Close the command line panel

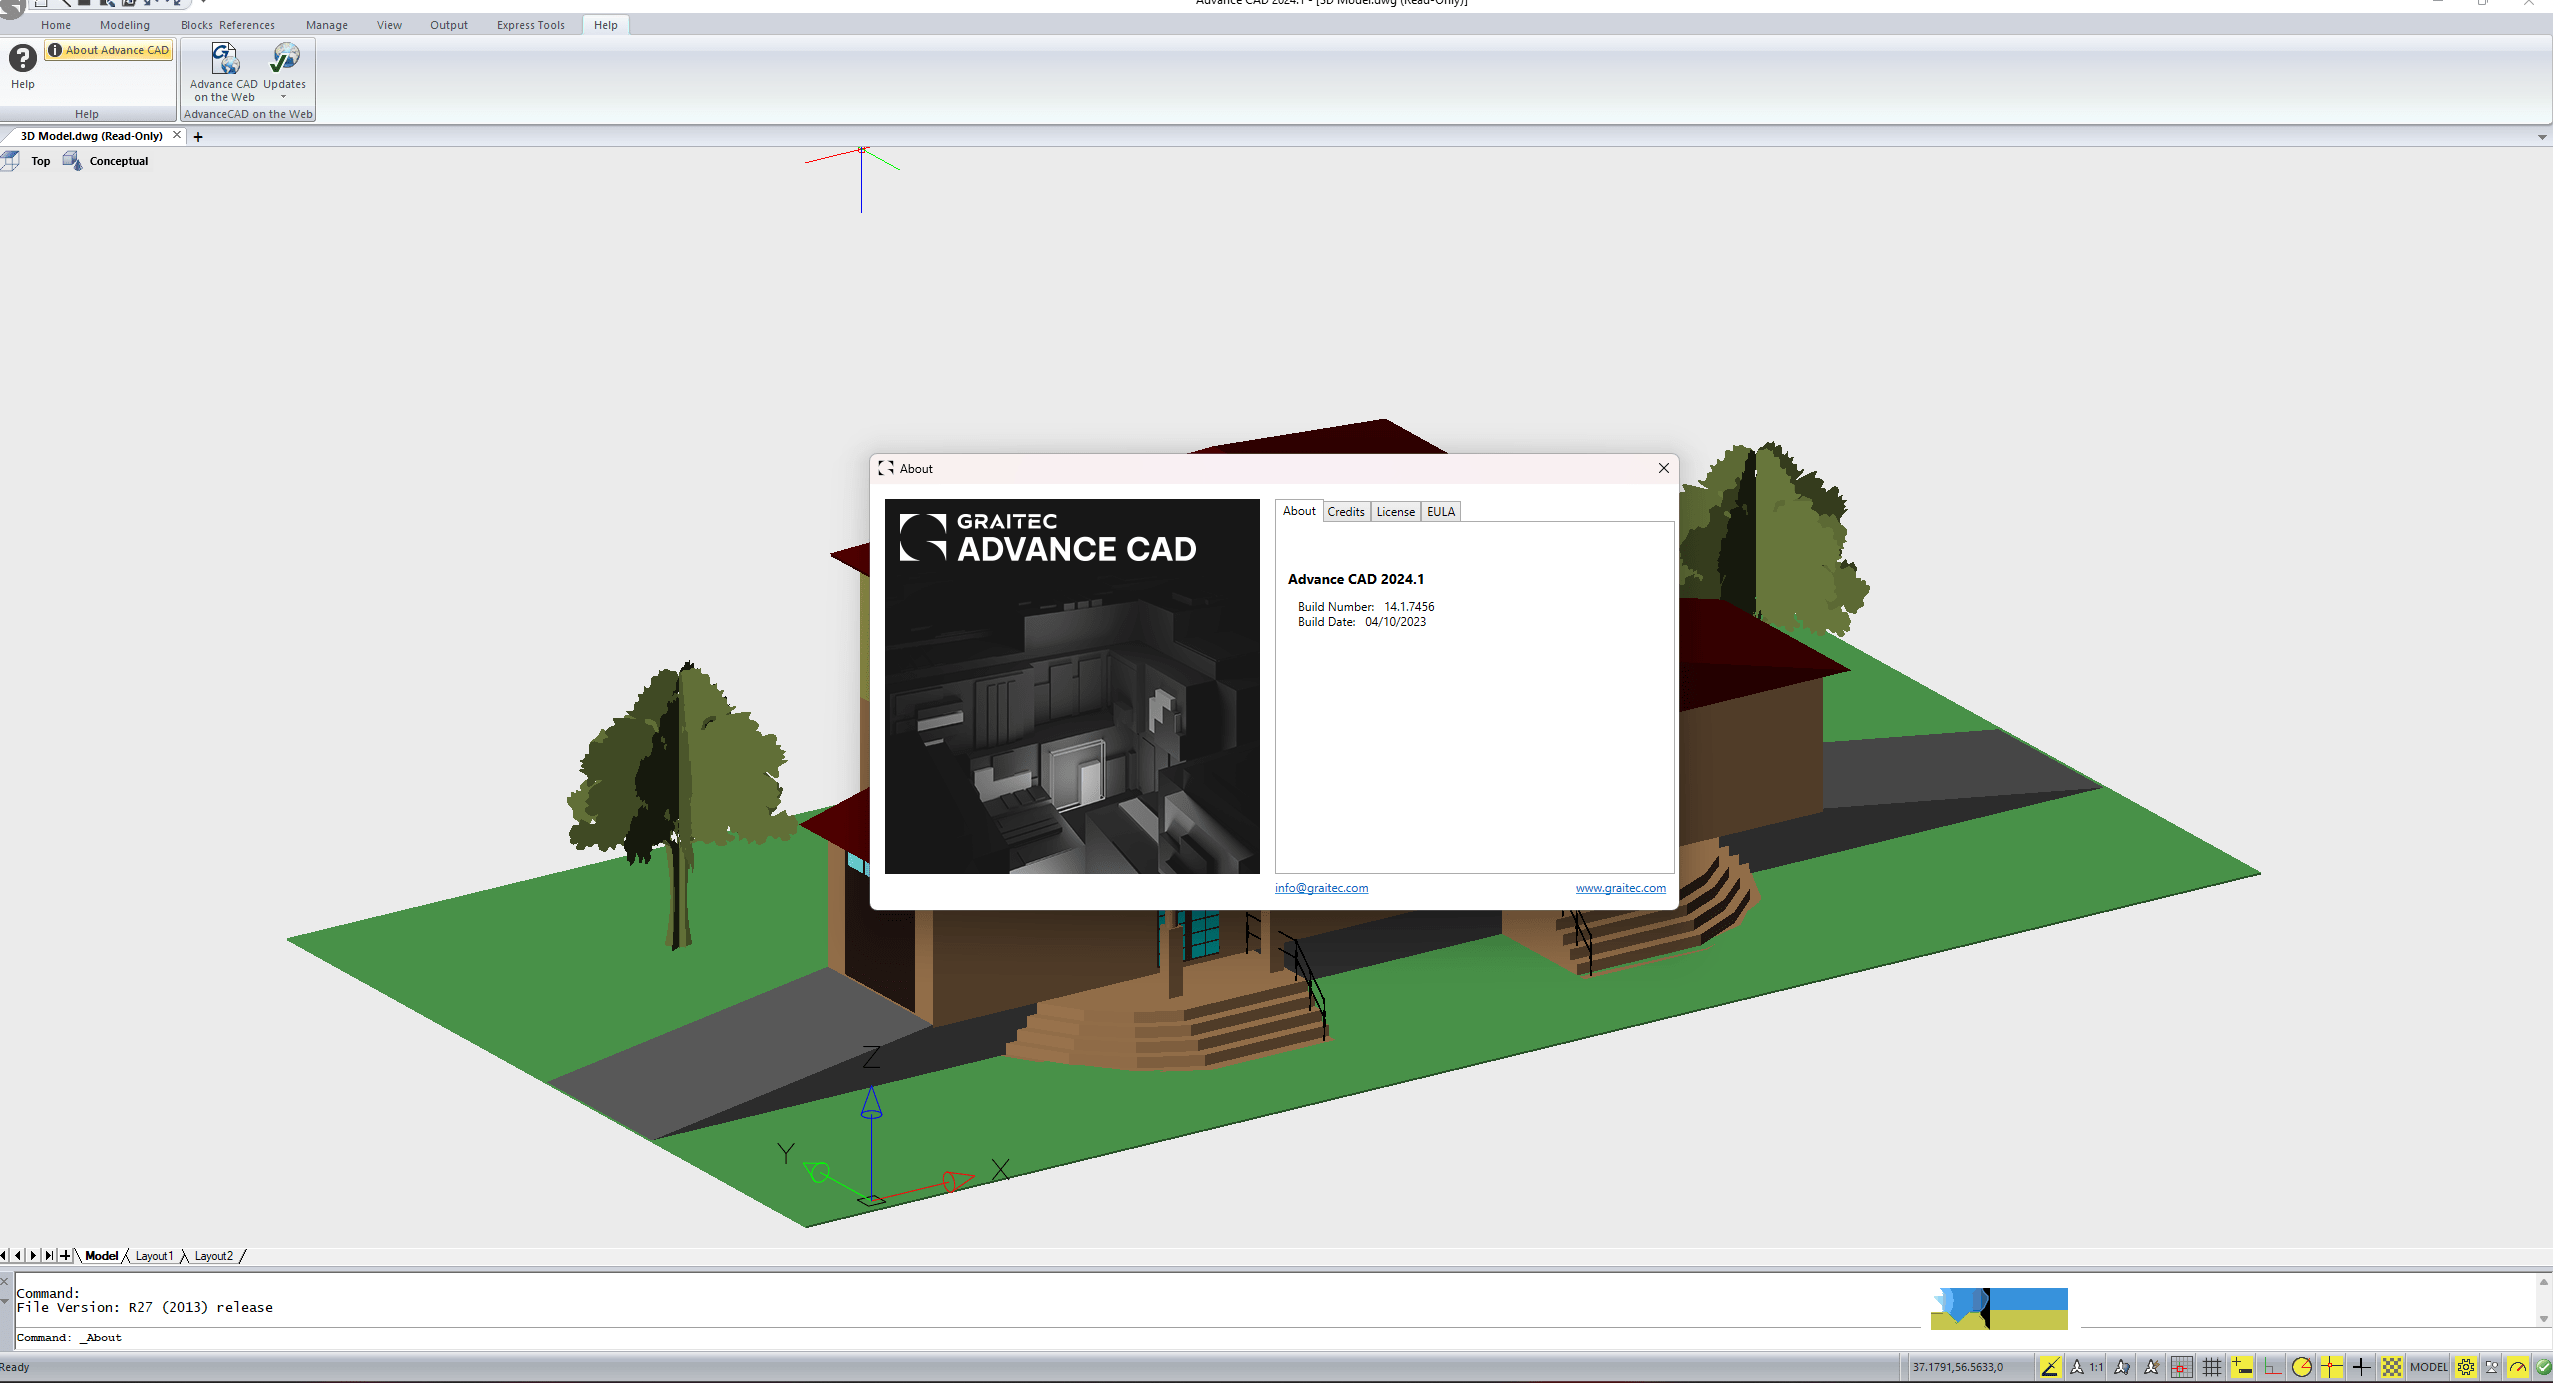coord(5,1281)
